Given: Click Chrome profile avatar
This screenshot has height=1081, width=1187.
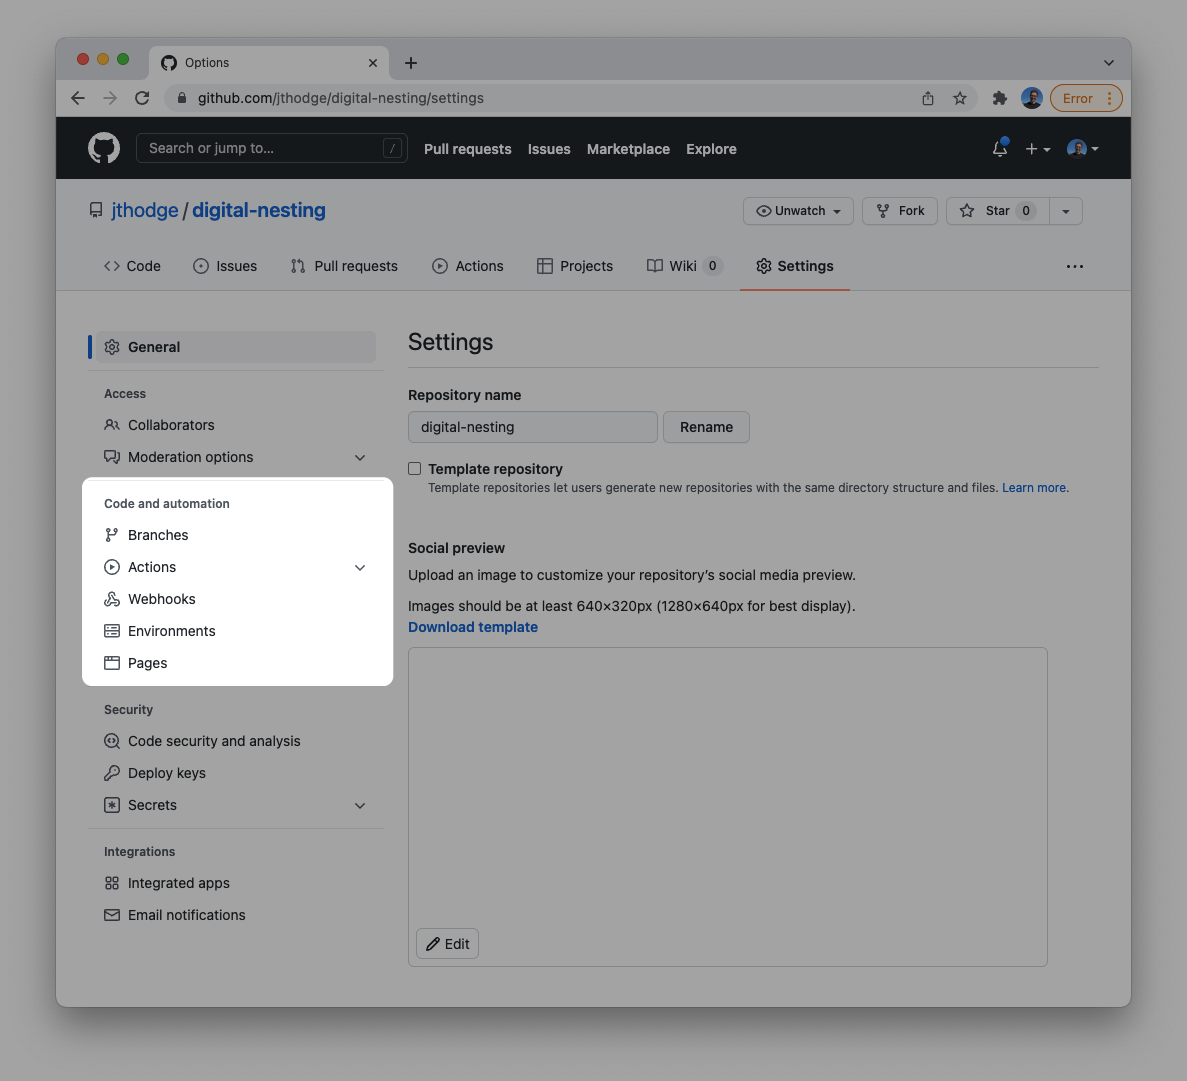Looking at the screenshot, I should (1031, 98).
